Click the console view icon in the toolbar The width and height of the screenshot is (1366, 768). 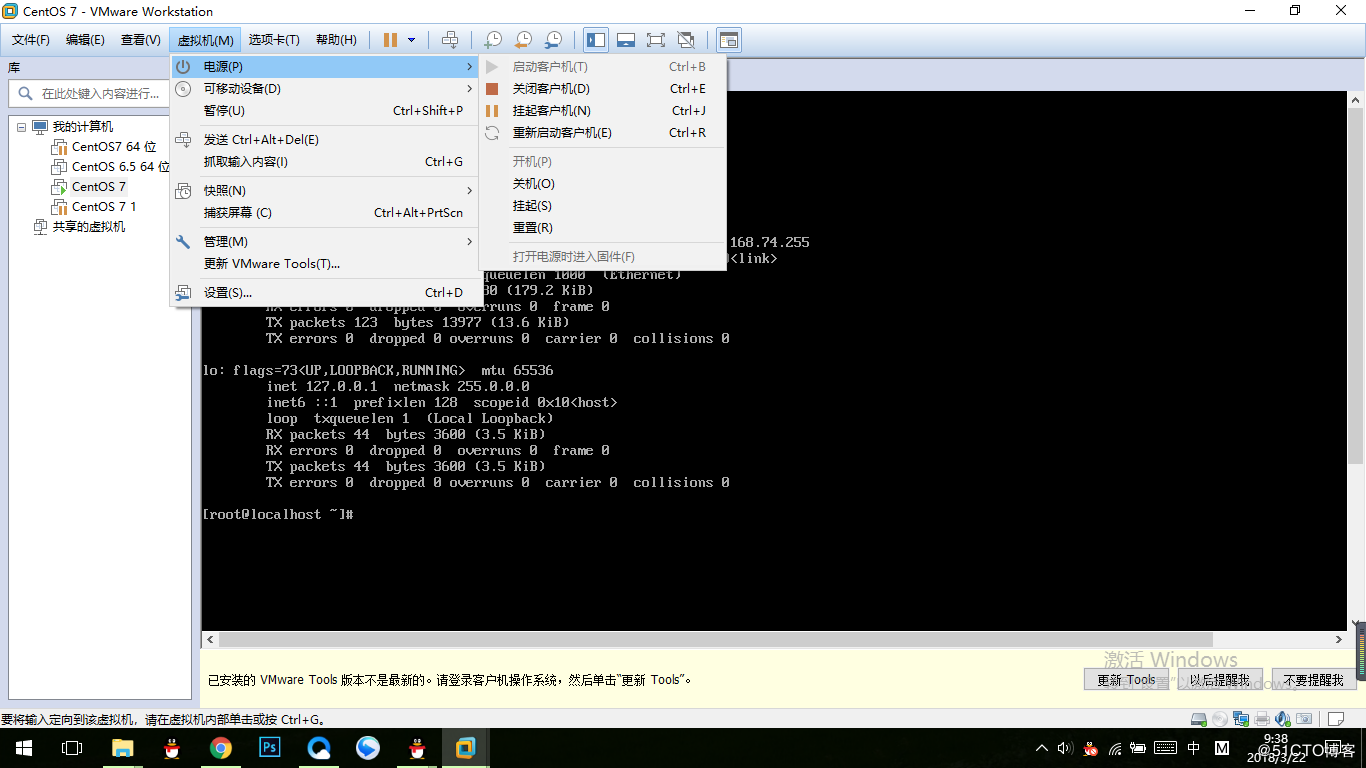tap(729, 40)
